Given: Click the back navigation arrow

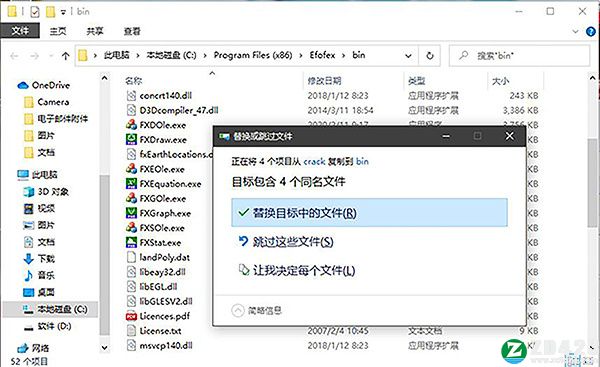Looking at the screenshot, I should pyautogui.click(x=14, y=56).
